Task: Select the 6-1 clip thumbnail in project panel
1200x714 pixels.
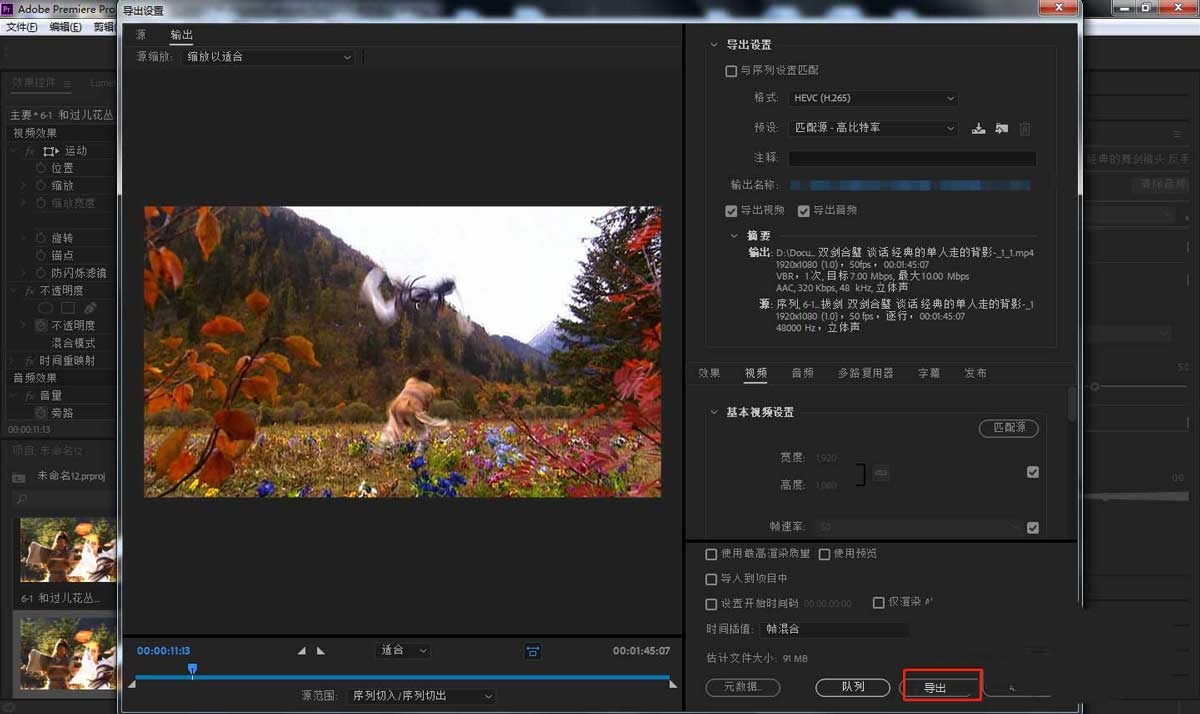Action: 64,548
